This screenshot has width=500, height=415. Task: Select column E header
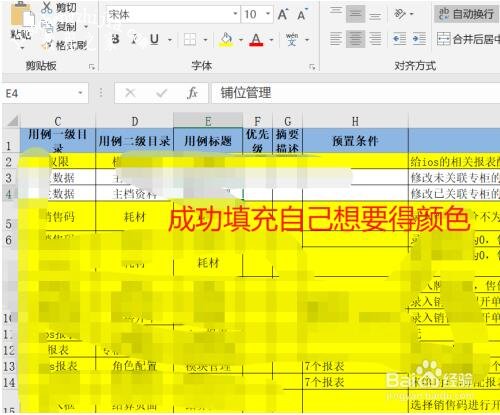[208, 121]
